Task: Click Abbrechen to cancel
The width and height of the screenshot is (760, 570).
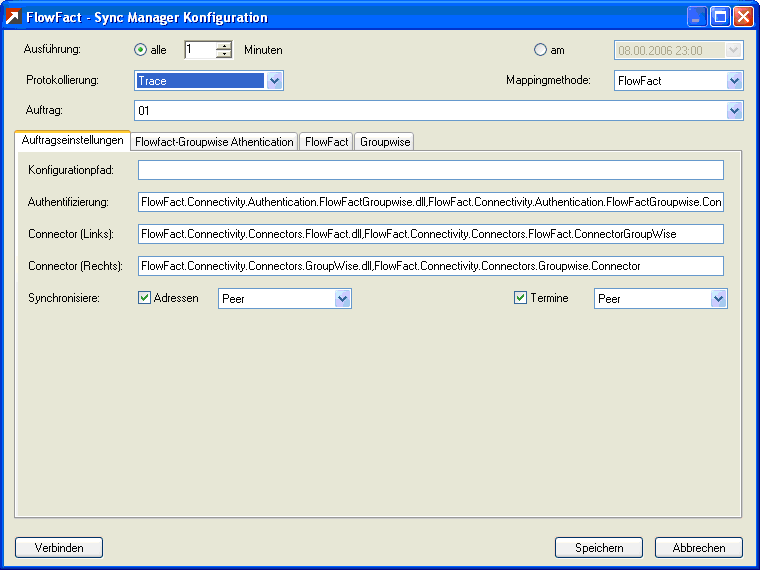Action: [698, 547]
